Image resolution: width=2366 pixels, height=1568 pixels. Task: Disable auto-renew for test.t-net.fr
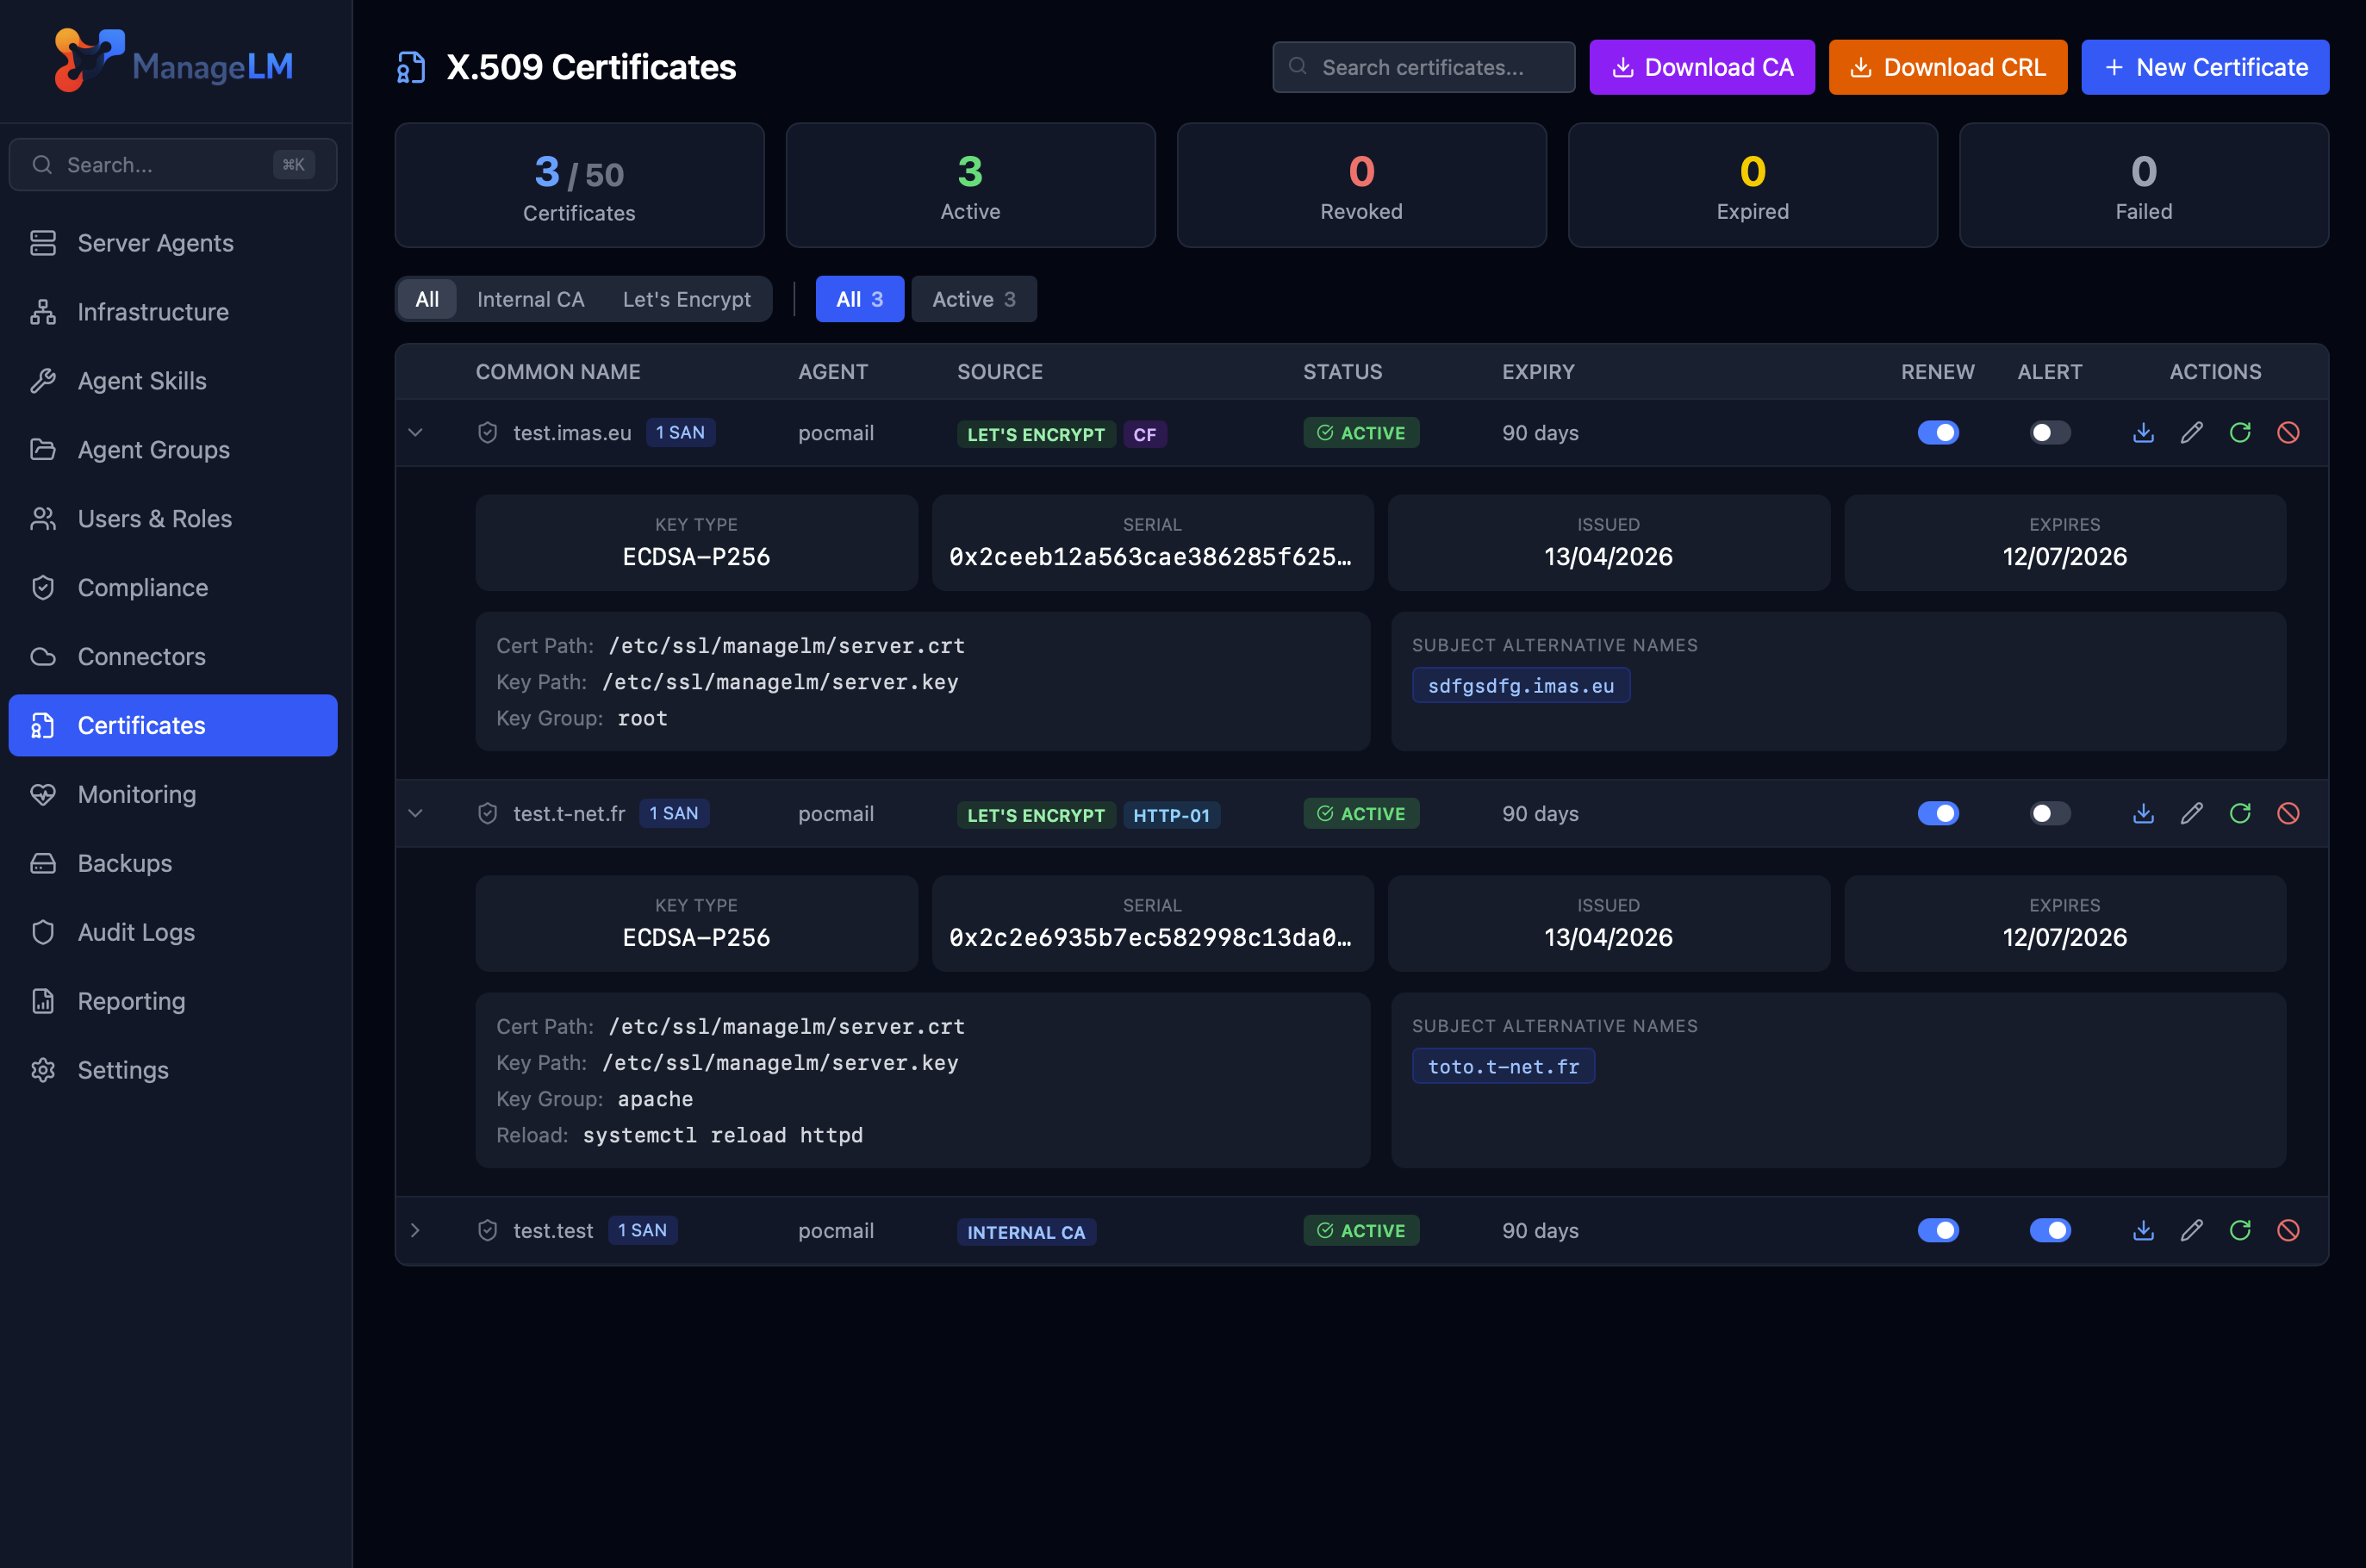pyautogui.click(x=1939, y=813)
